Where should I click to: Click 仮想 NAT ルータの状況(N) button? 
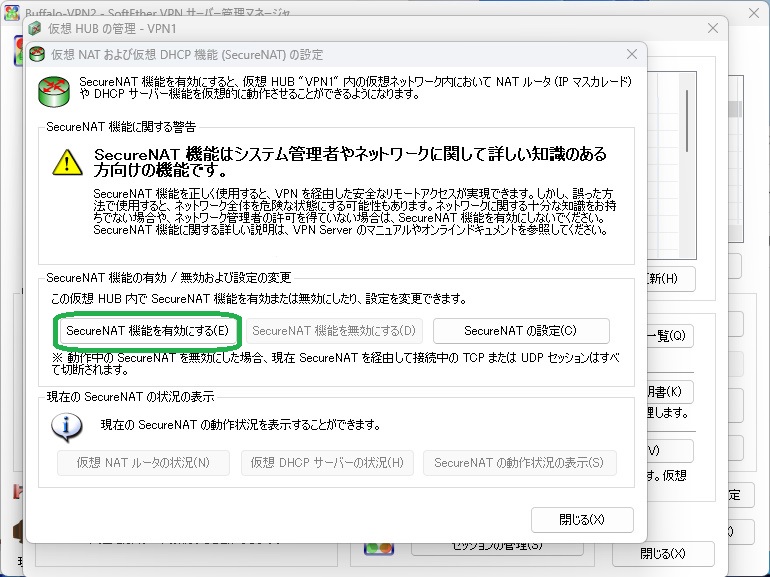143,463
